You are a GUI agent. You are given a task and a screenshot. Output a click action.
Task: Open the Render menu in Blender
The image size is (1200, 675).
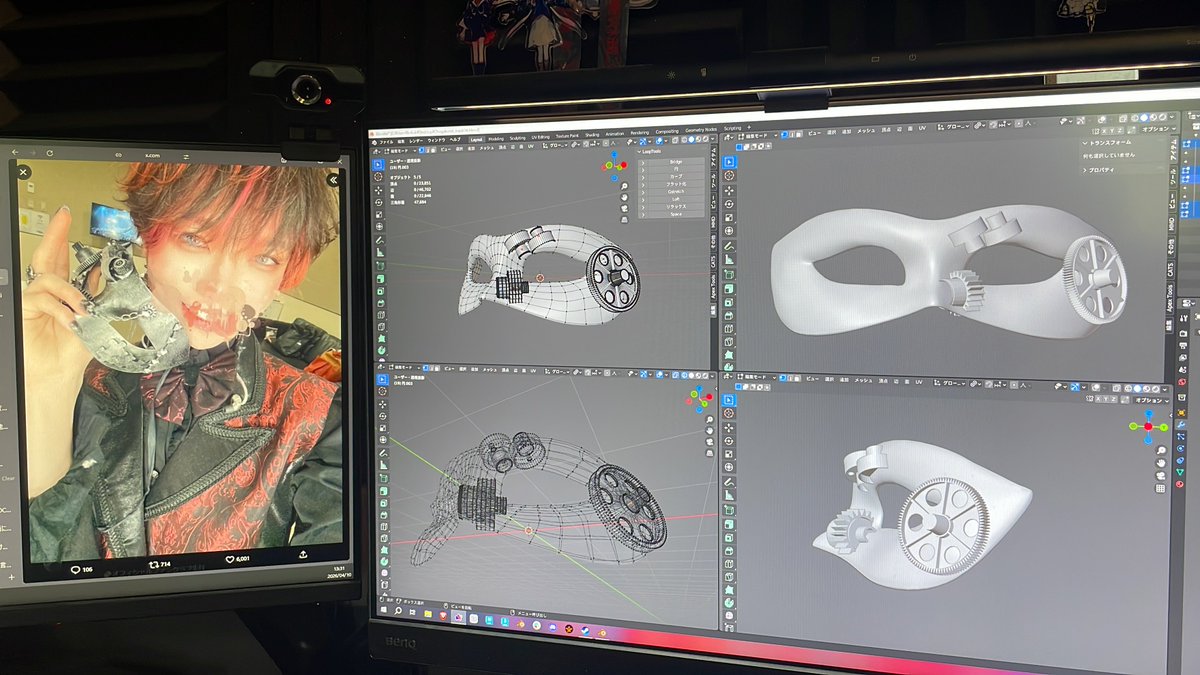coord(416,141)
